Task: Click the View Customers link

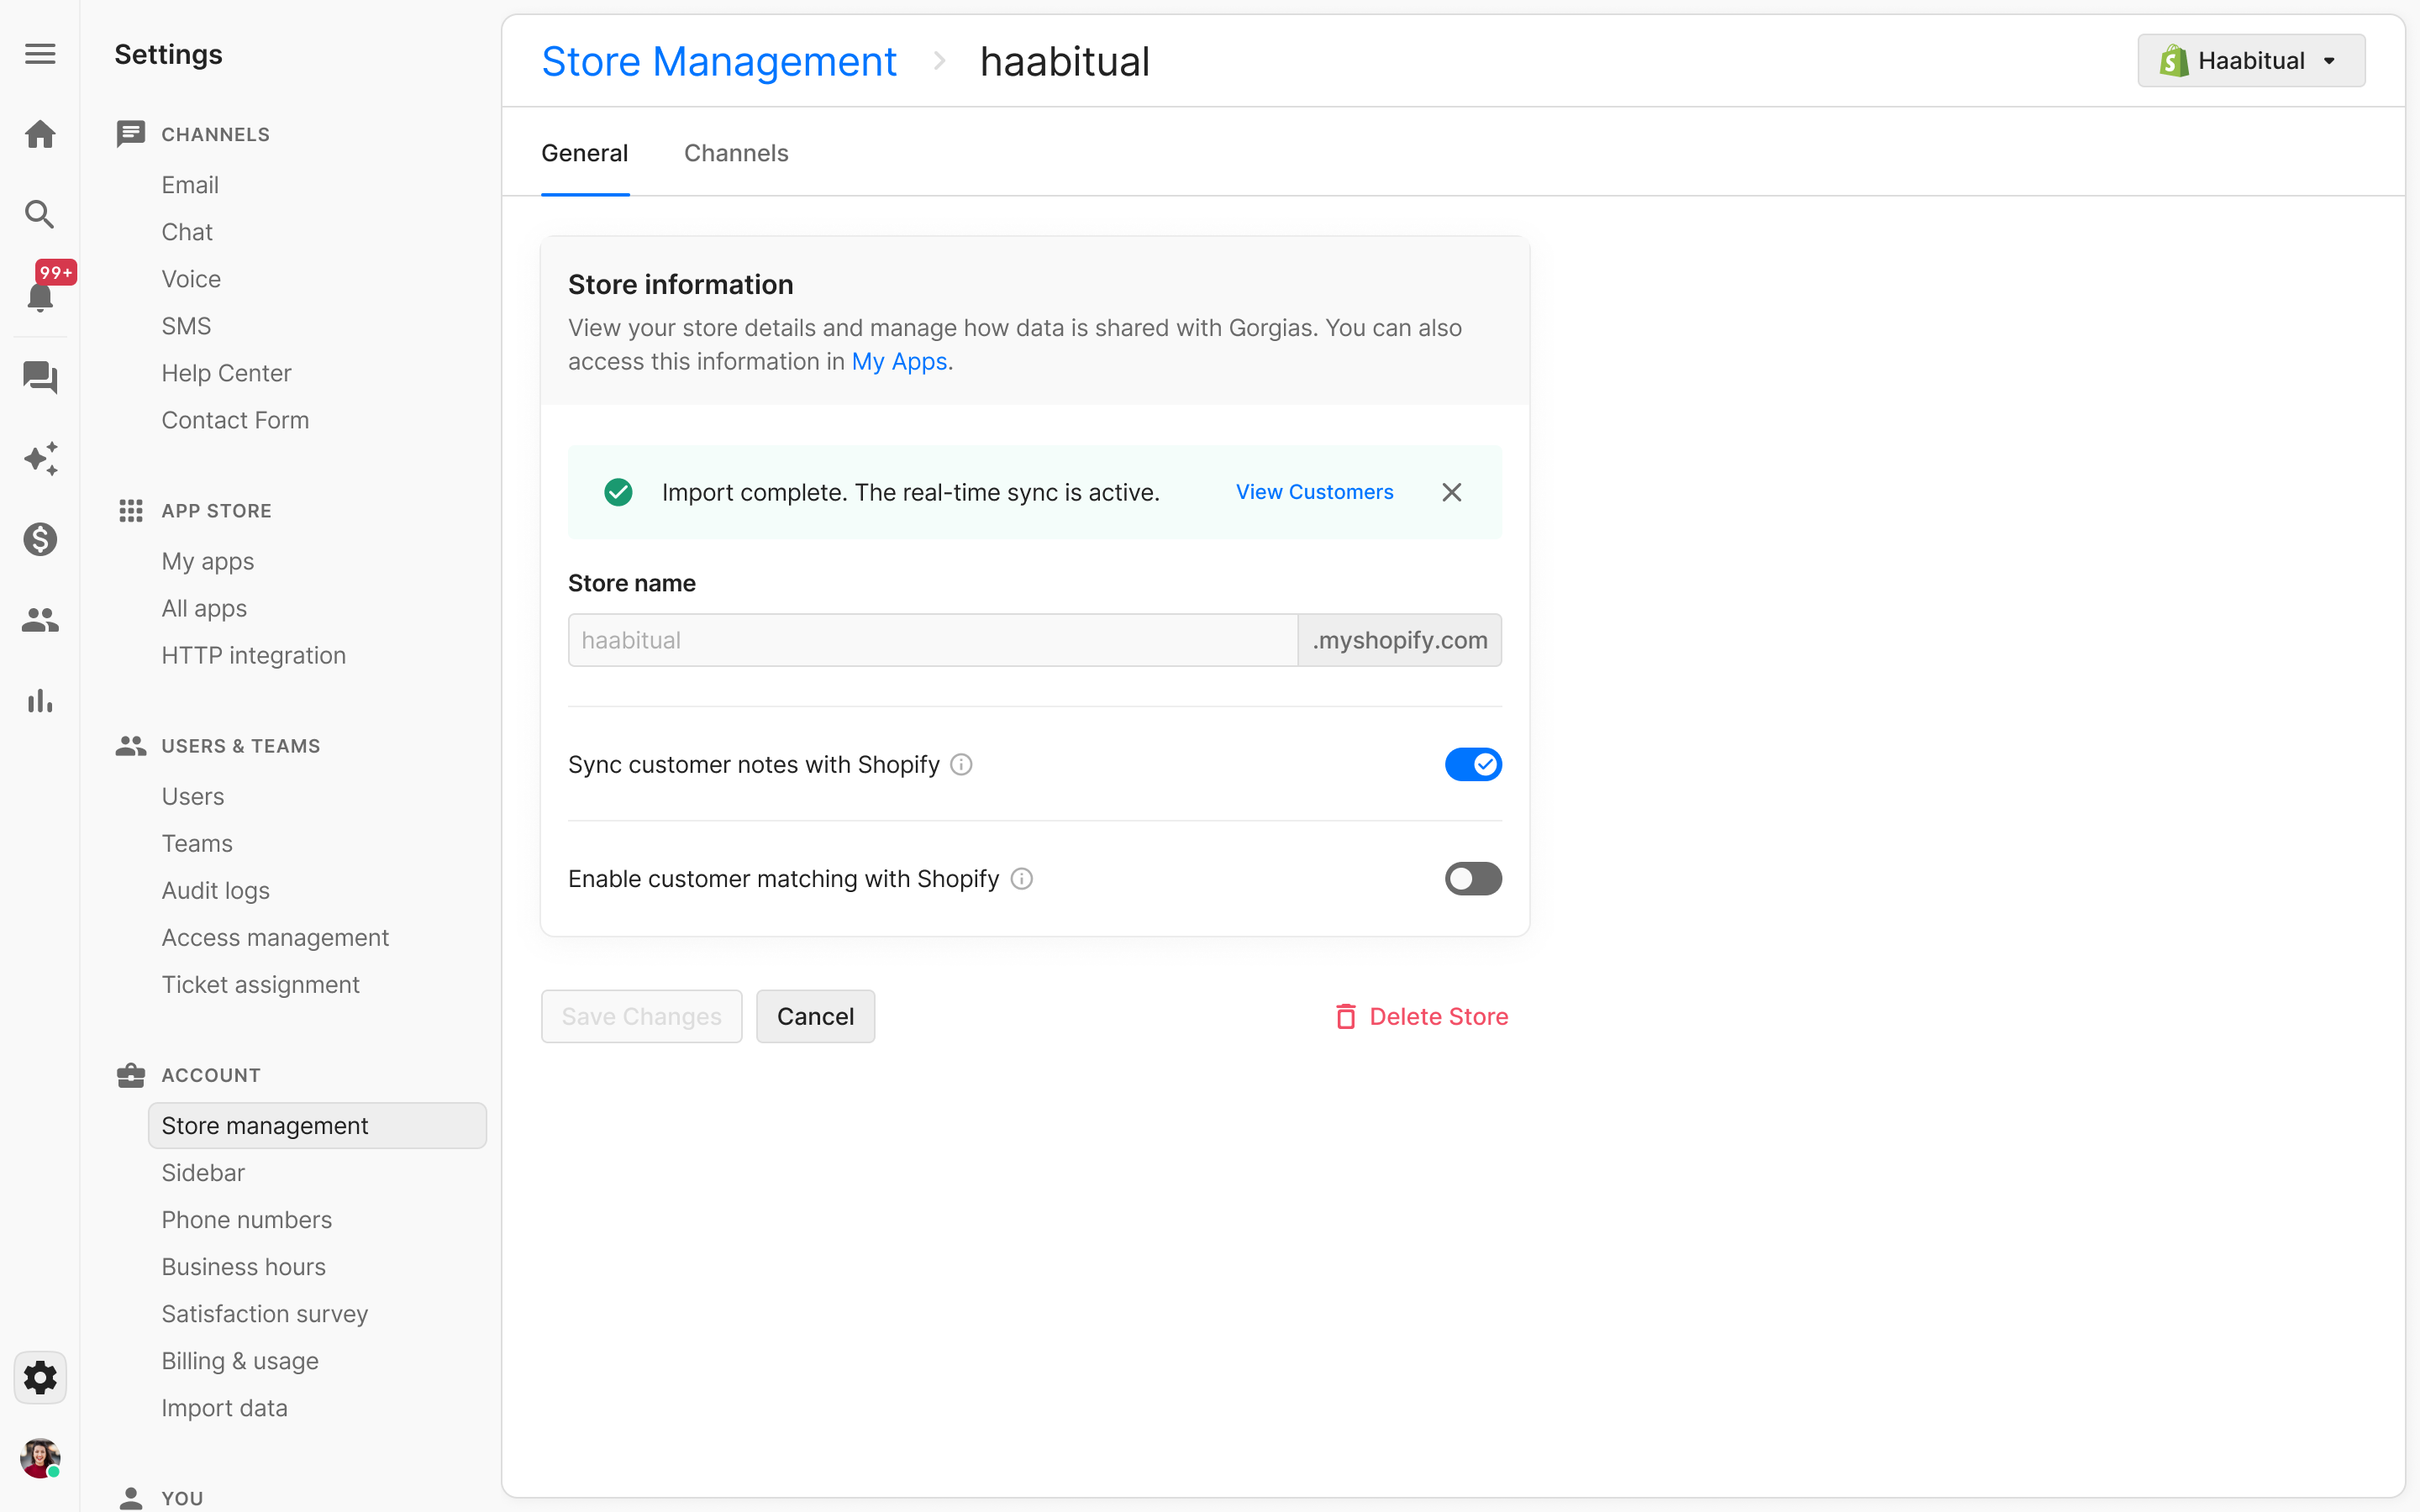Action: 1314,492
